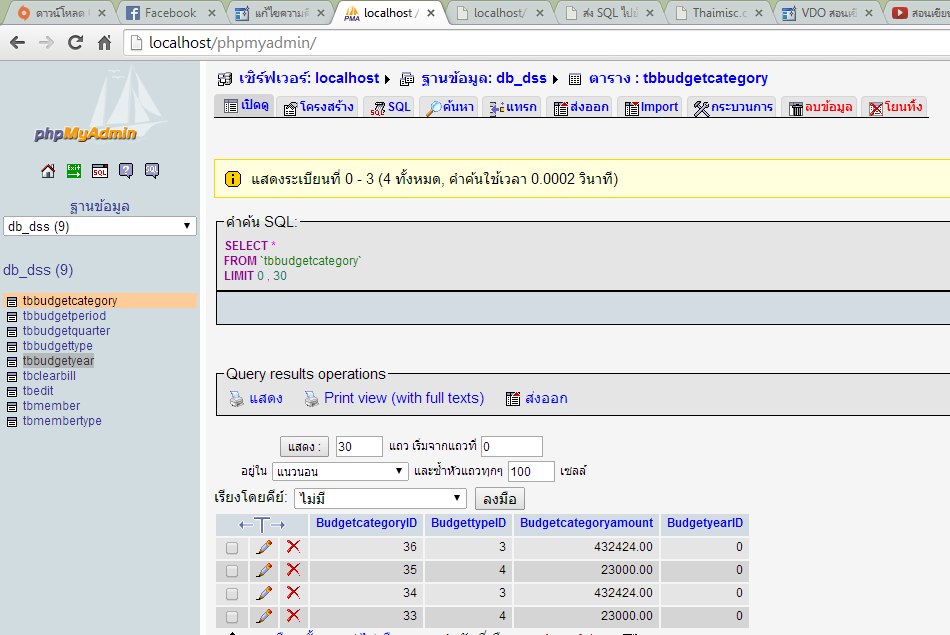Check the checkbox for row 35
Screen dimensions: 950x635
tap(232, 571)
